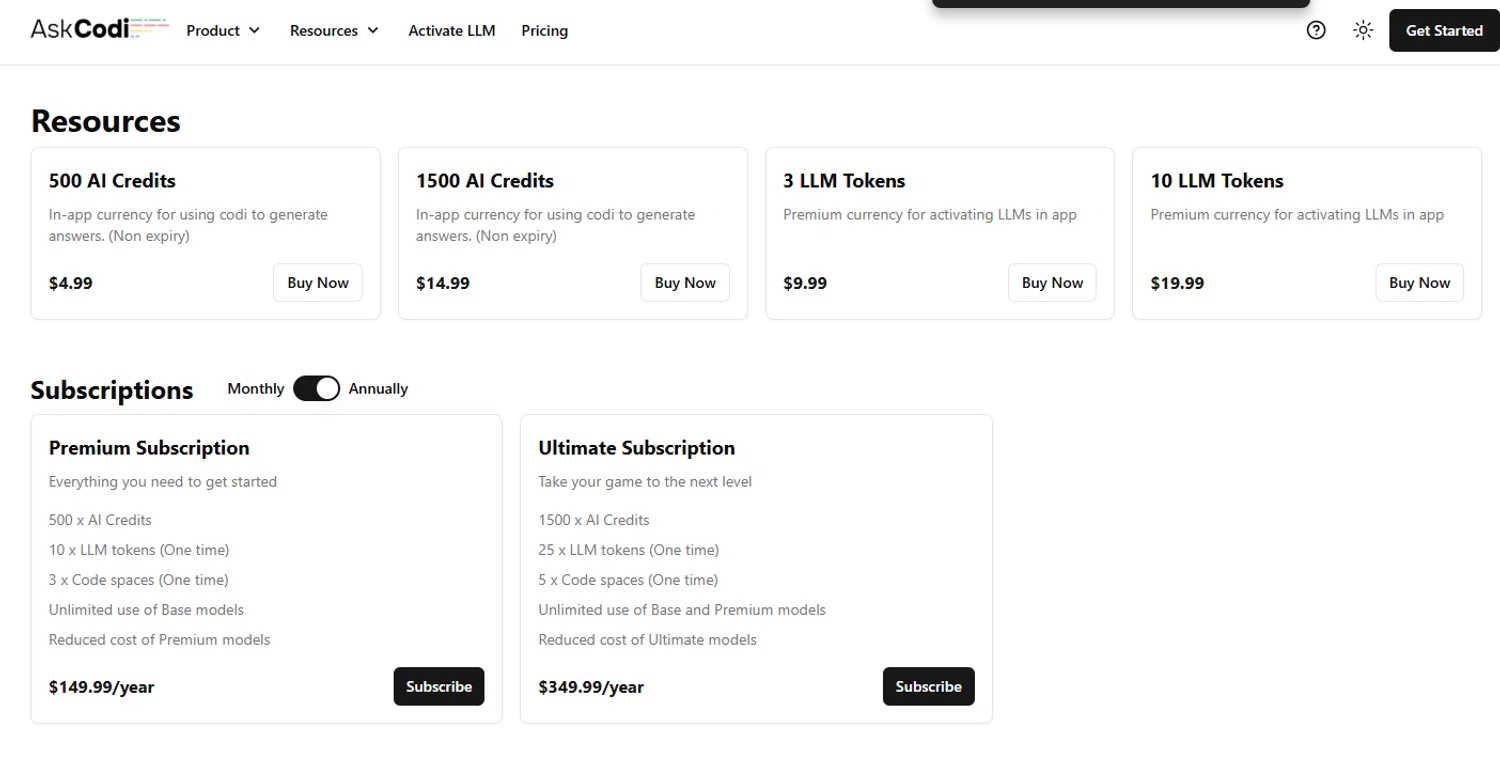Screen dimensions: 1500x761
Task: Click the "1500 x AI Credits" line
Action: coord(594,520)
